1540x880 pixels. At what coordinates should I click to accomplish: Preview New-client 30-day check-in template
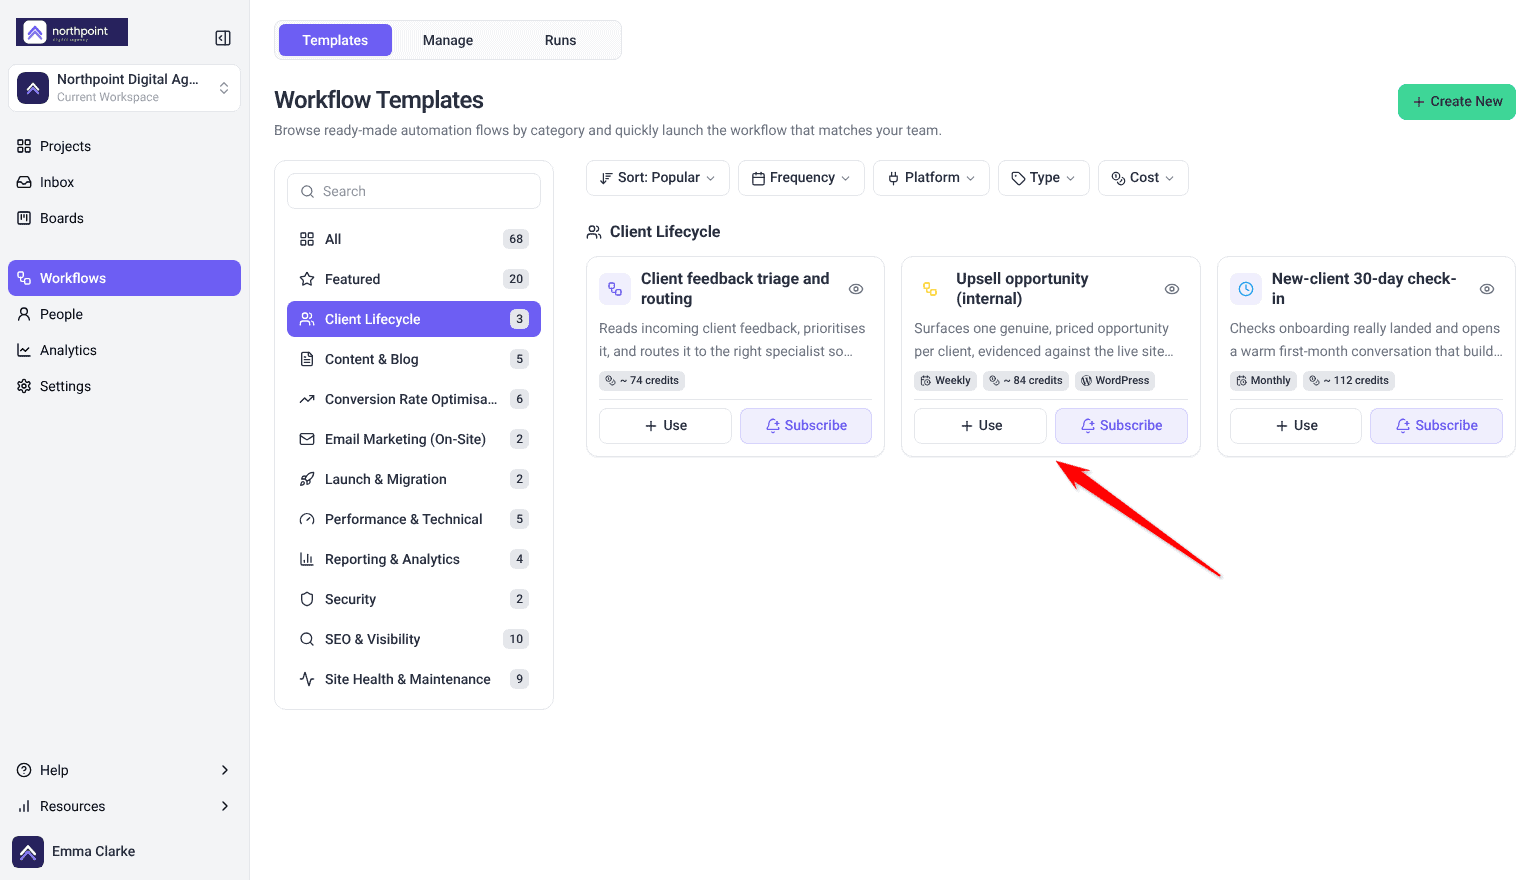pos(1487,289)
